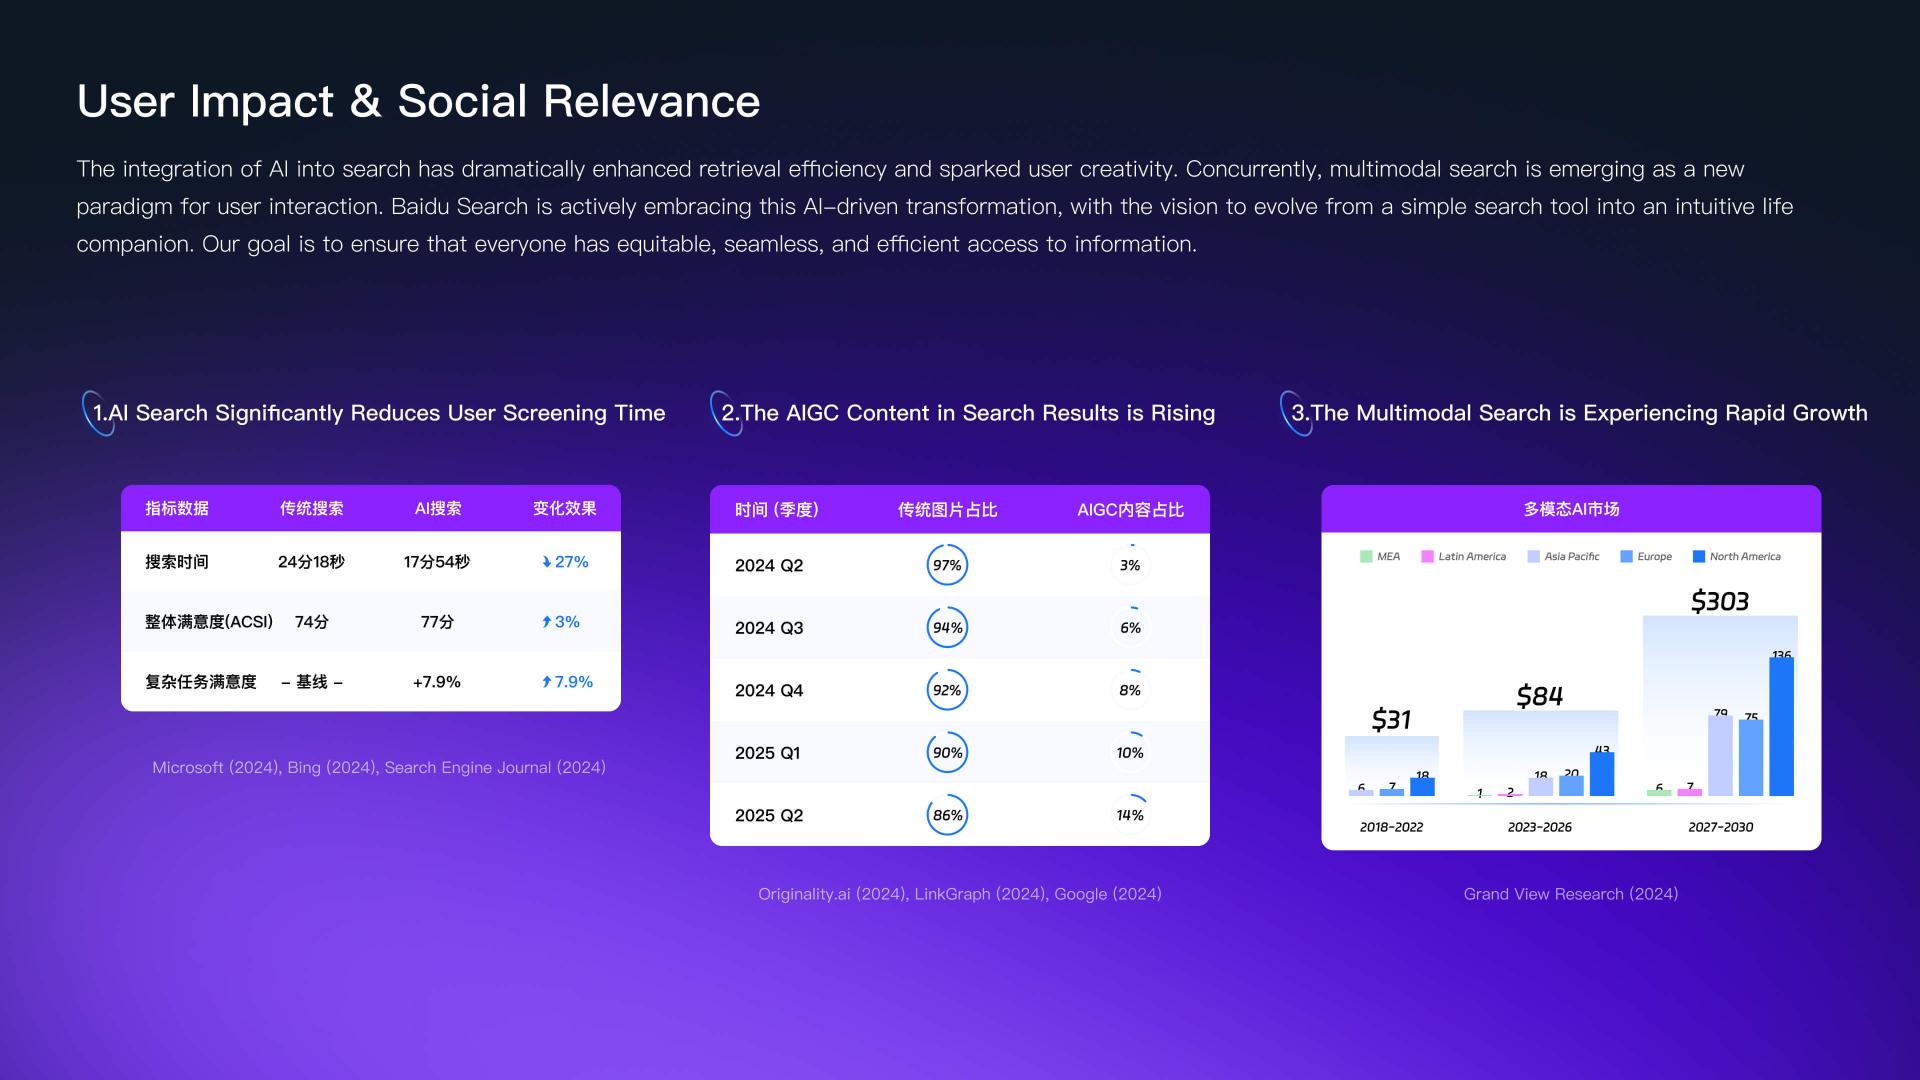Click the 2024 Q3 row label

[769, 628]
